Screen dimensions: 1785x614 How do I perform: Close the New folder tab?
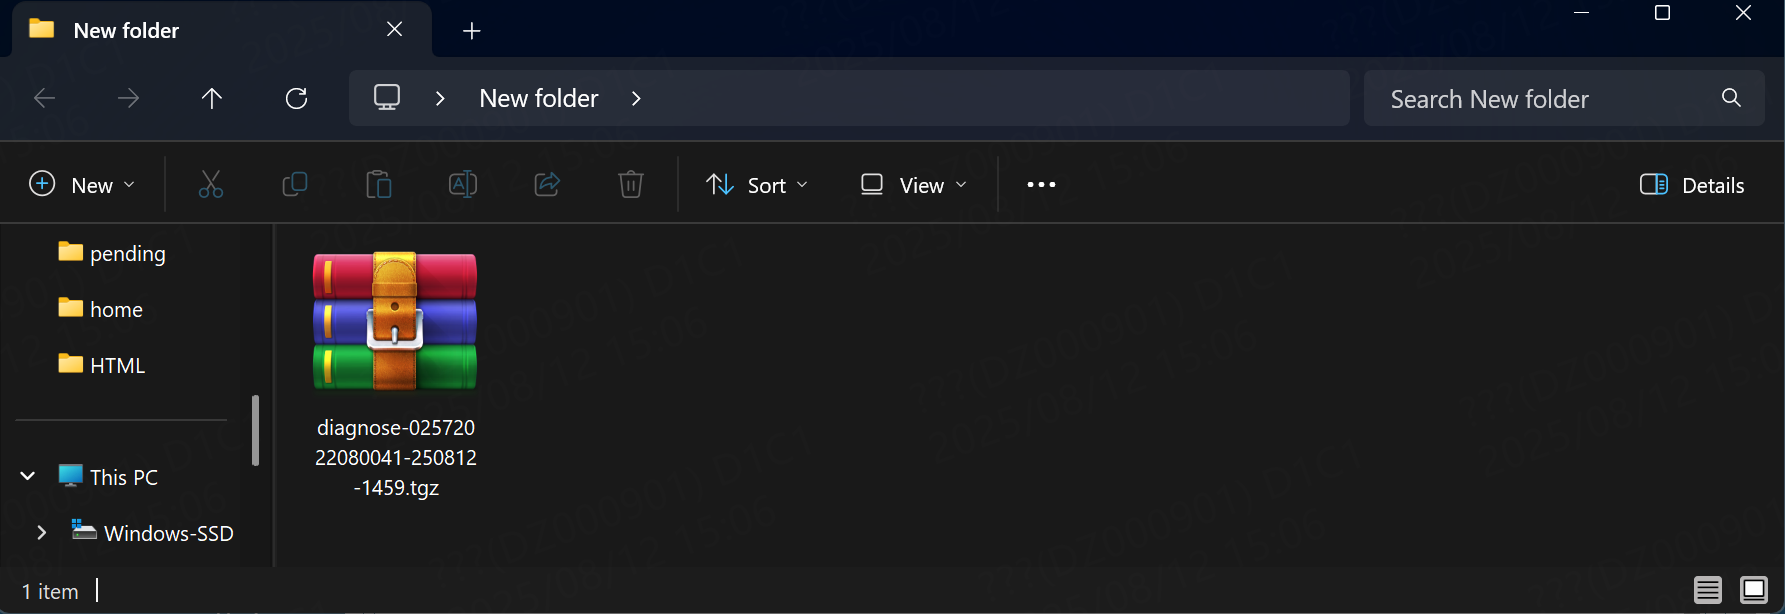[x=395, y=29]
